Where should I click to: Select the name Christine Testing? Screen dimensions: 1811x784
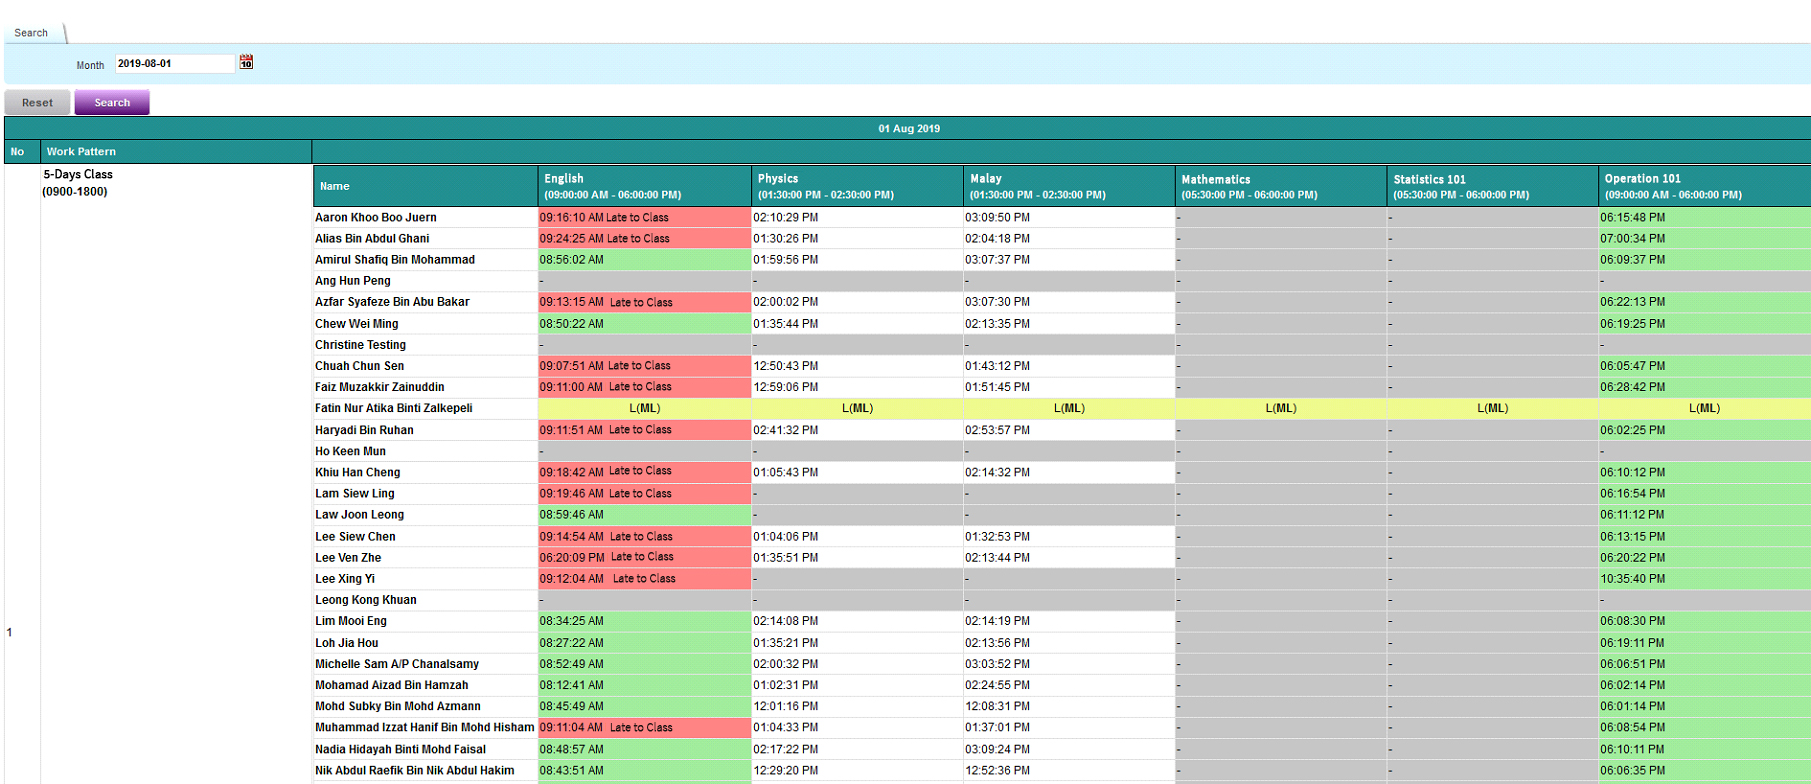[360, 345]
